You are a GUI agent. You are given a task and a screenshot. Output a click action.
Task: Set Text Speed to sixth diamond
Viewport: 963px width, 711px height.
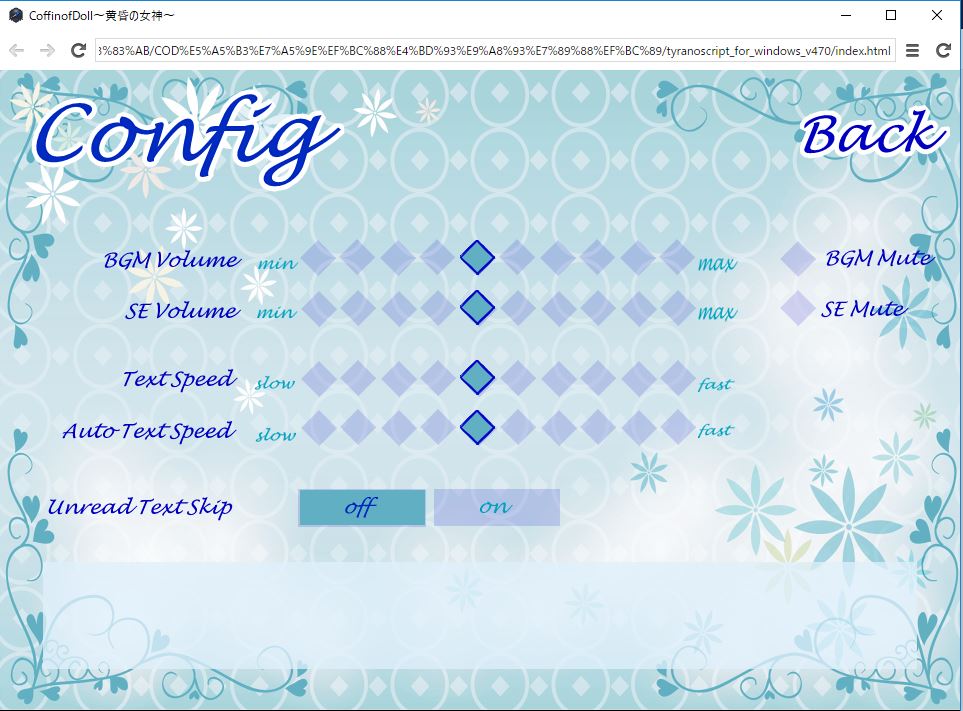point(518,378)
